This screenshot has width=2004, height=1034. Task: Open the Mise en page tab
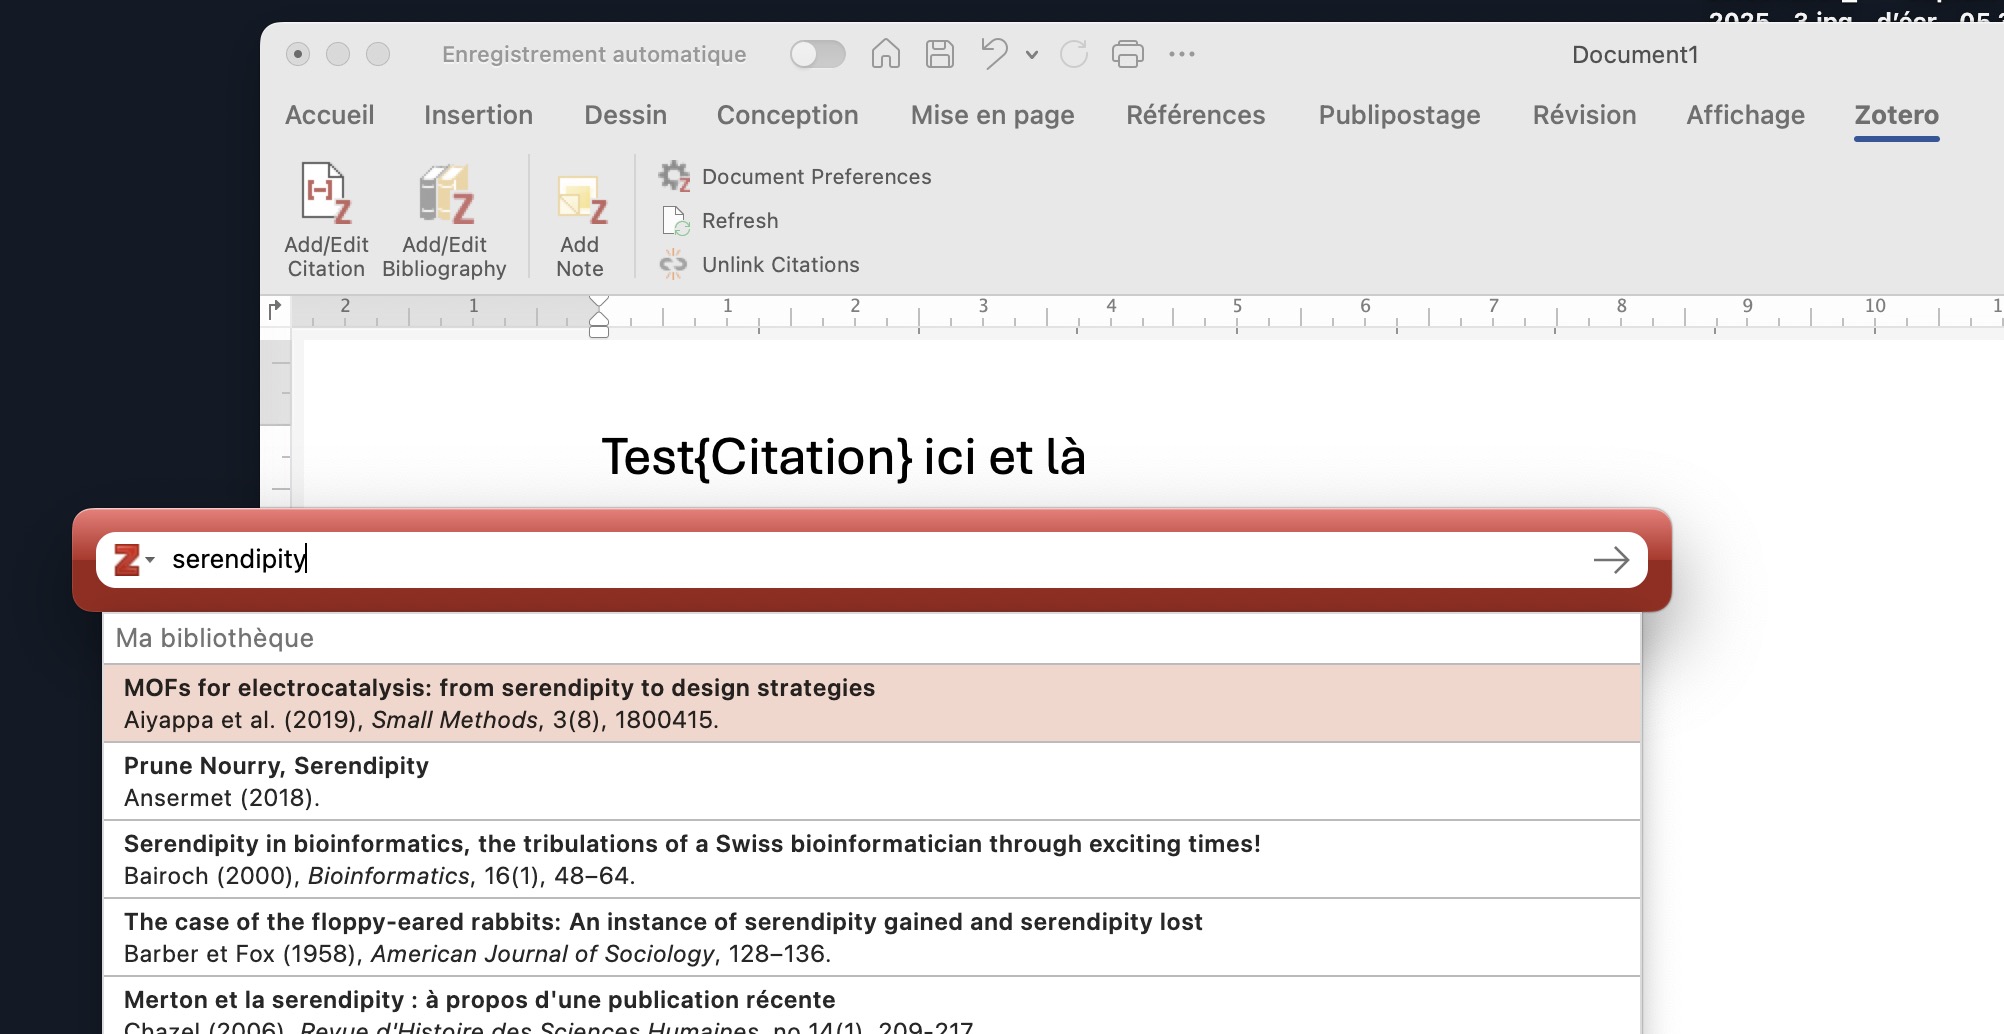coord(992,115)
